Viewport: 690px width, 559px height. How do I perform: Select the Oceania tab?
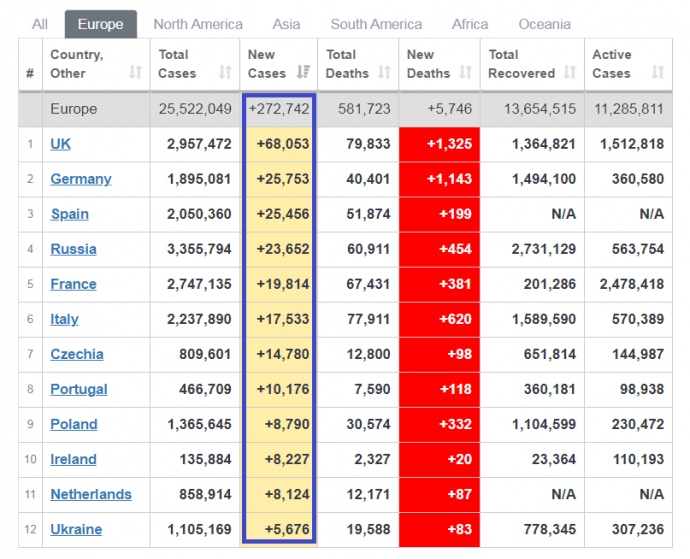coord(545,24)
